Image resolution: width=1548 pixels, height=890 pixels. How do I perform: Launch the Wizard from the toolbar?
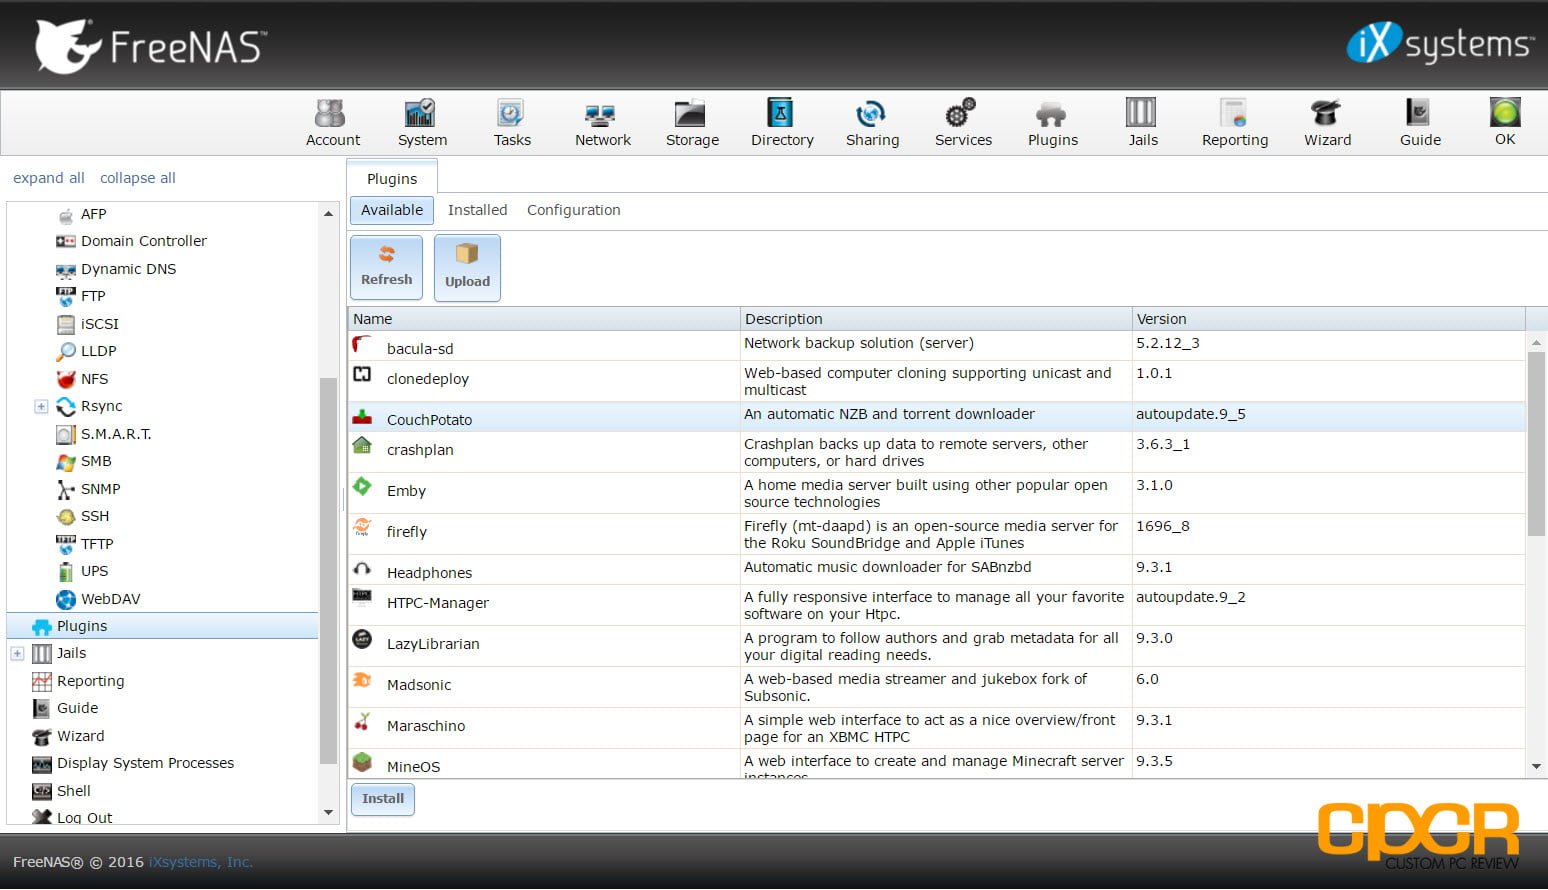coord(1327,123)
